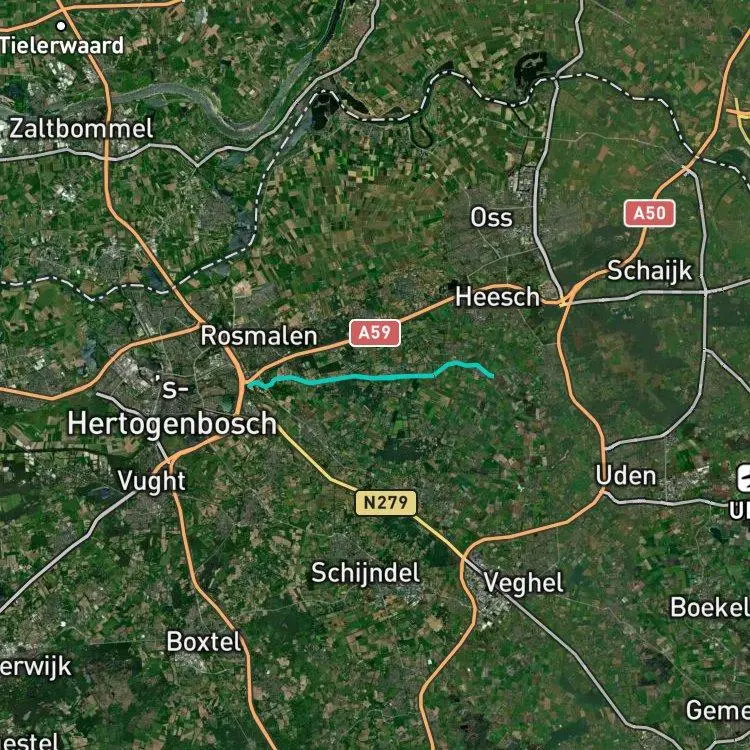Click the A59 highway shield
Screen dimensions: 750x750
375,333
